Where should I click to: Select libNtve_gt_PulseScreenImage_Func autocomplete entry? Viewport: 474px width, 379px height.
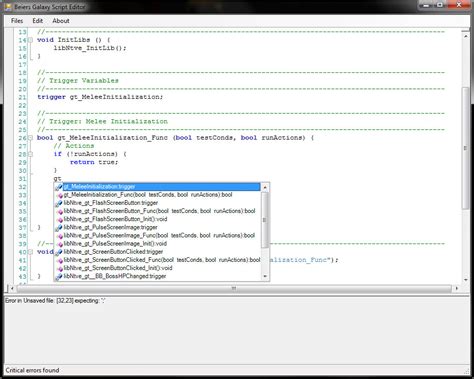click(x=158, y=236)
